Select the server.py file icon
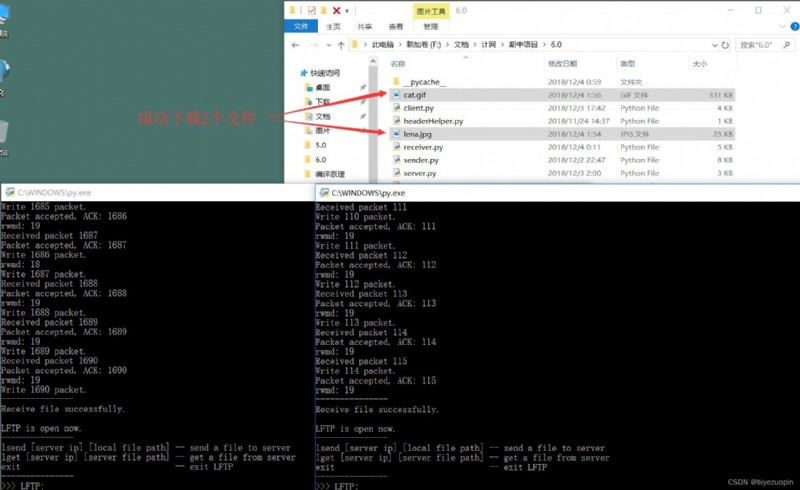800x490 pixels. [397, 173]
